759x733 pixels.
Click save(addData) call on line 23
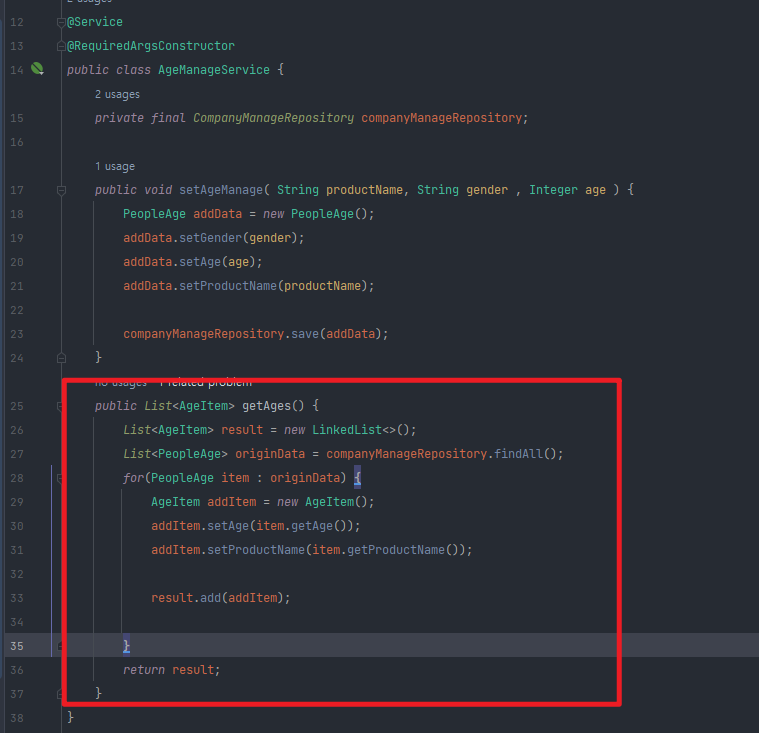[339, 334]
